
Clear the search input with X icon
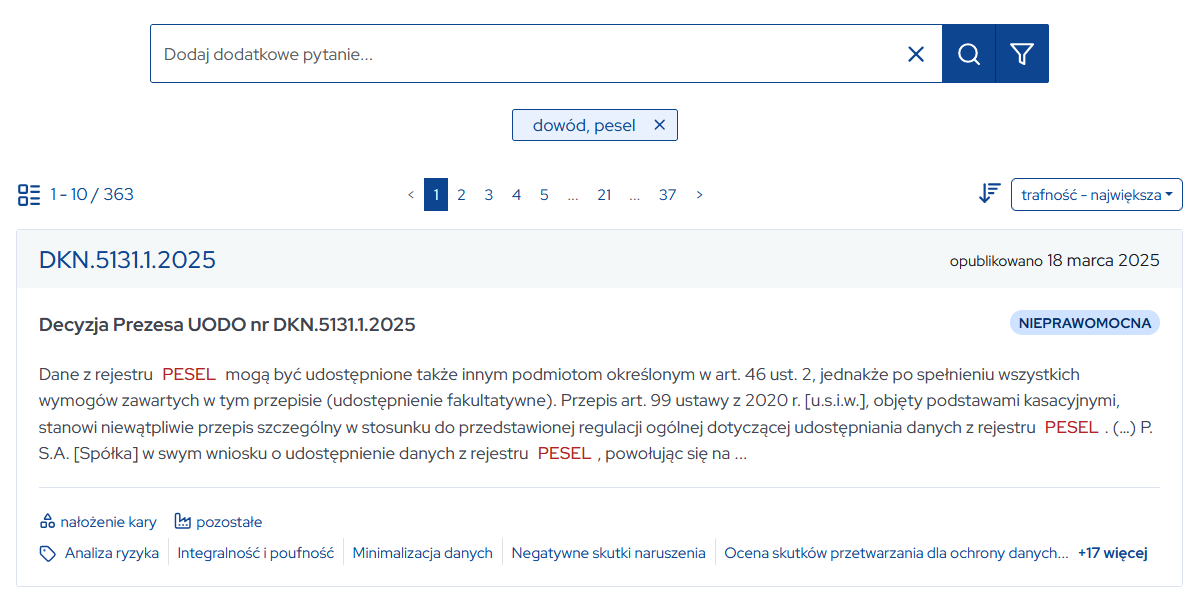point(915,54)
